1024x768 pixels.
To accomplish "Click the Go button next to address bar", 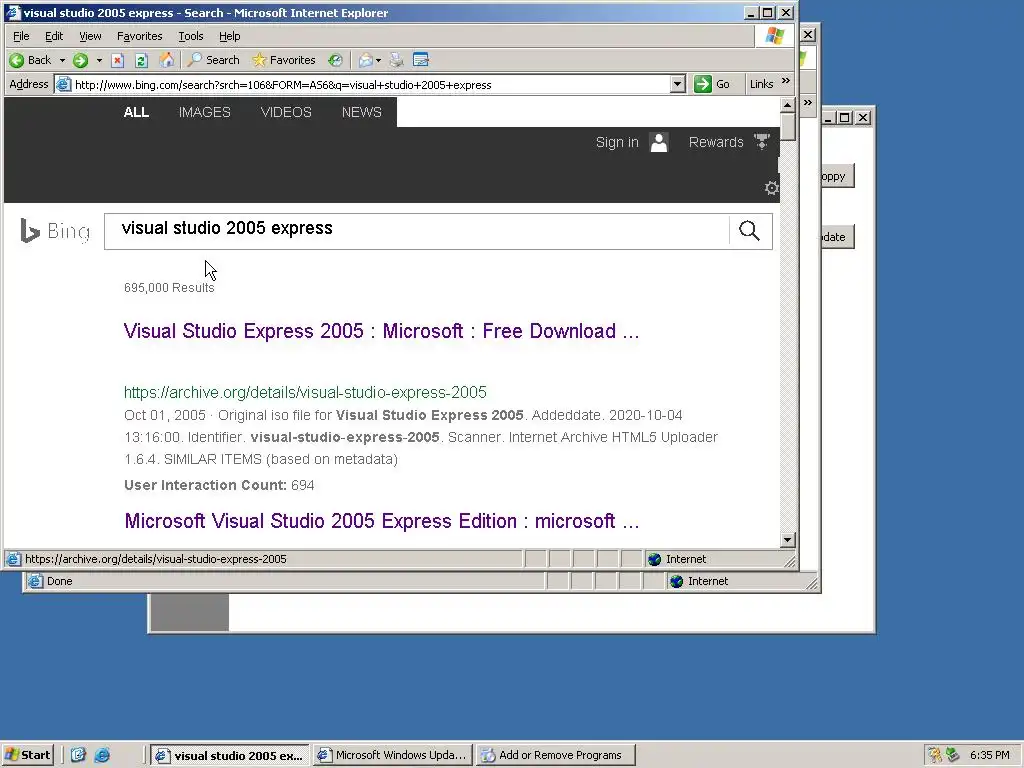I will point(712,84).
